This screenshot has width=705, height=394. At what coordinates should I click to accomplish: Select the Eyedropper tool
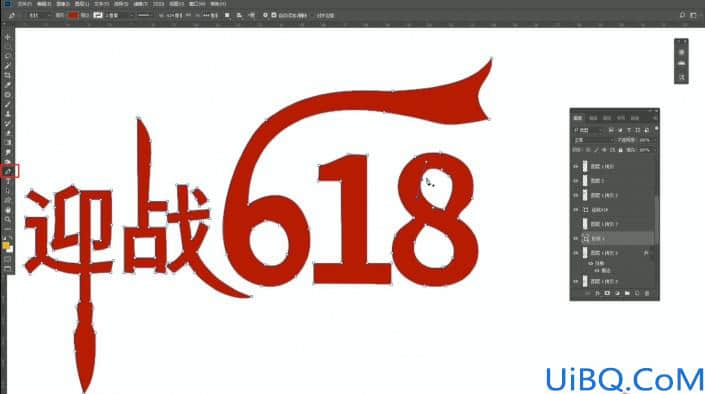click(x=8, y=85)
